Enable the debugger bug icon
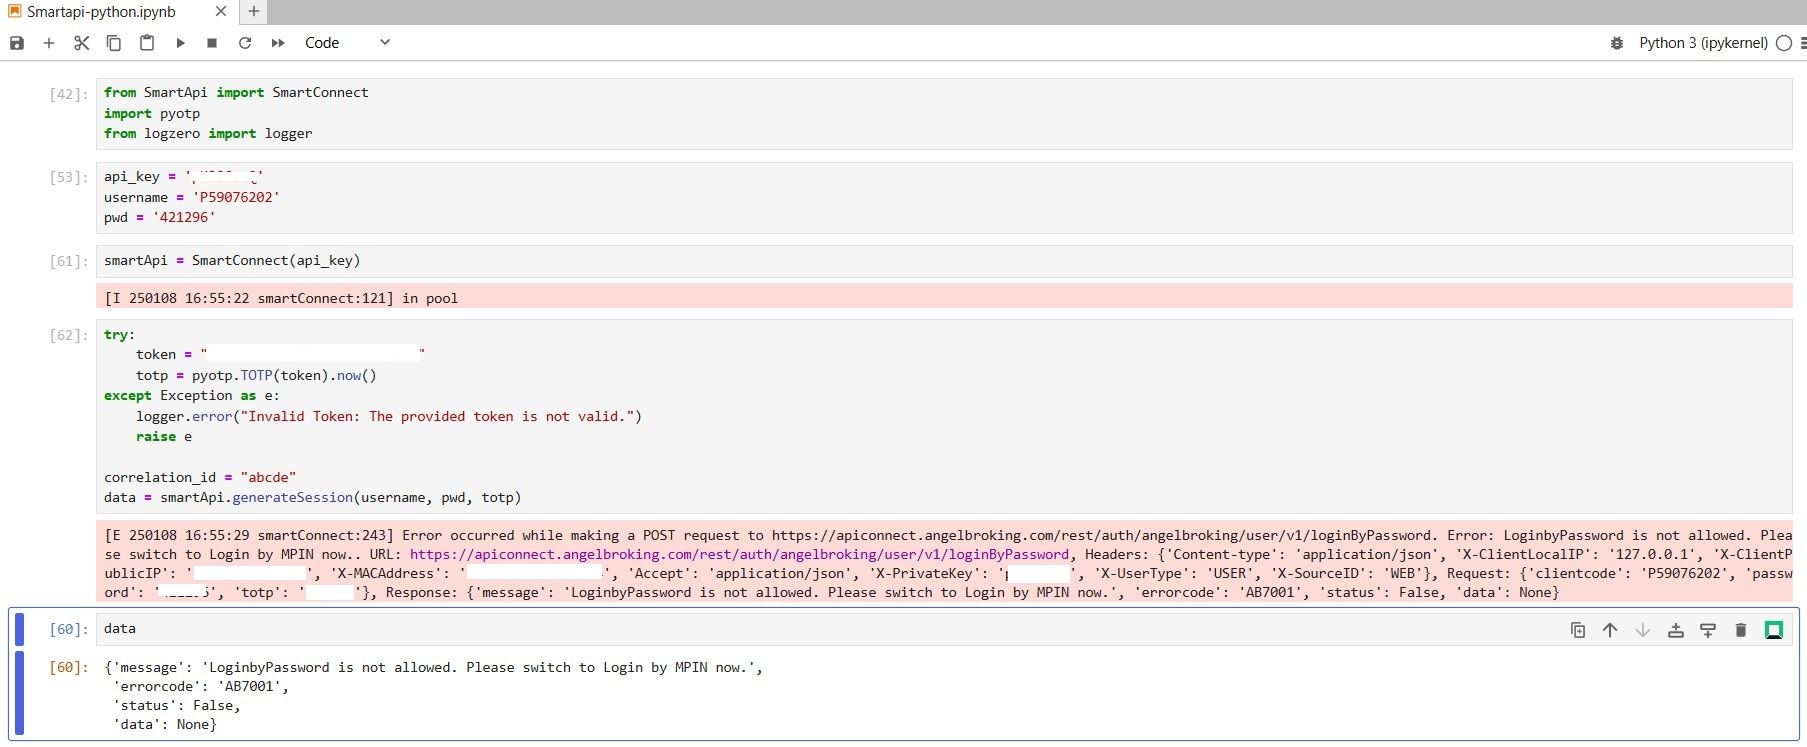Screen dimensions: 1807x747 point(1617,43)
